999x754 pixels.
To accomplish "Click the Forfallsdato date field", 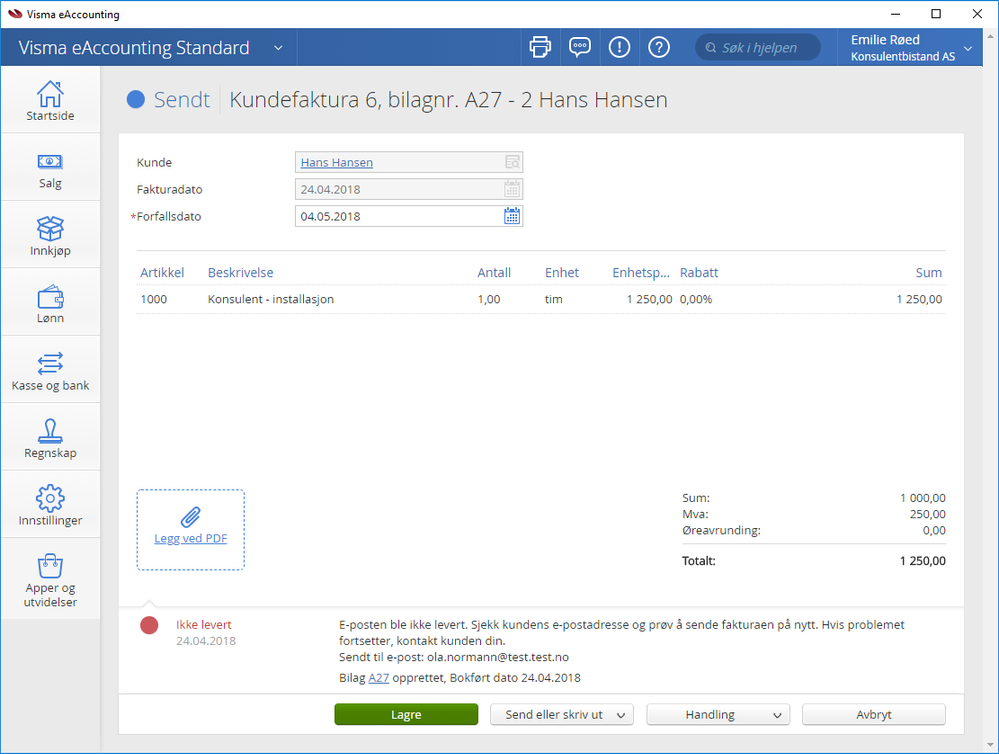I will (x=408, y=216).
